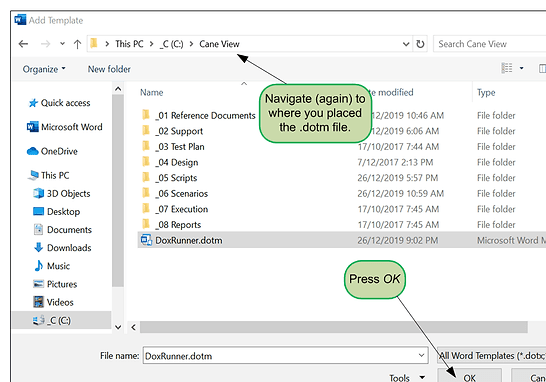546x382 pixels.
Task: Click Quick access star icon
Action: 33,103
